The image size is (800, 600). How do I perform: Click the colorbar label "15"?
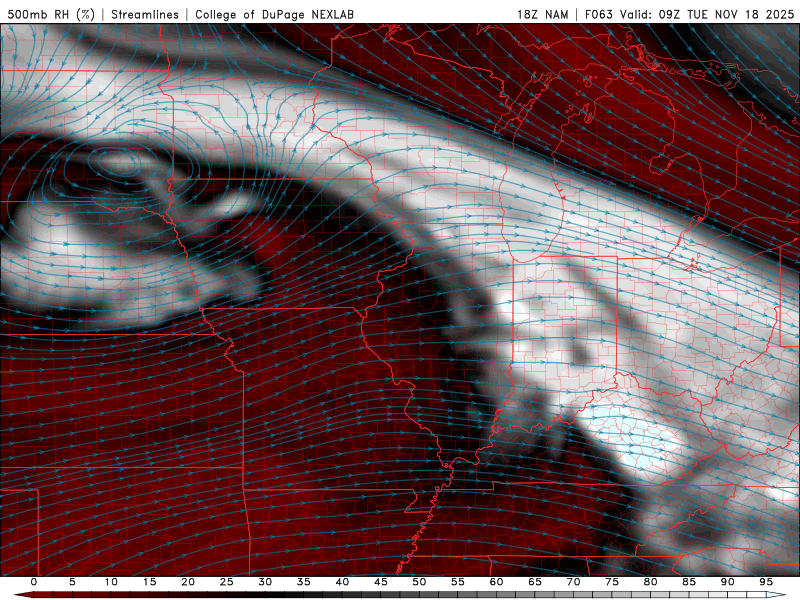coord(149,582)
